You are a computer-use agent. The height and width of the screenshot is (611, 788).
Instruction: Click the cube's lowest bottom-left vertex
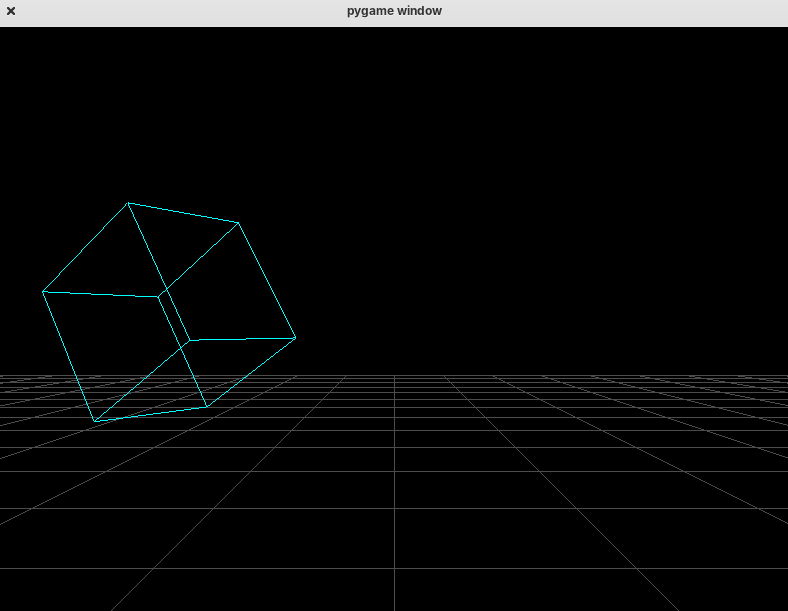(95, 421)
